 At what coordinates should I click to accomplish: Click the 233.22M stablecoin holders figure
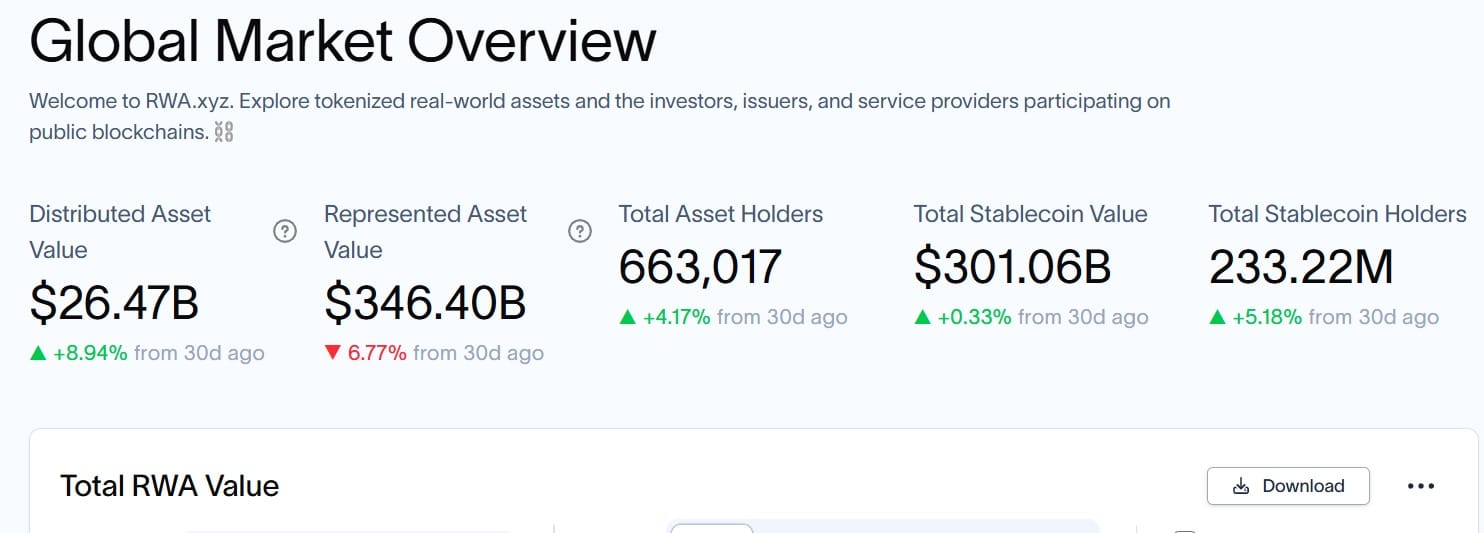(1301, 267)
